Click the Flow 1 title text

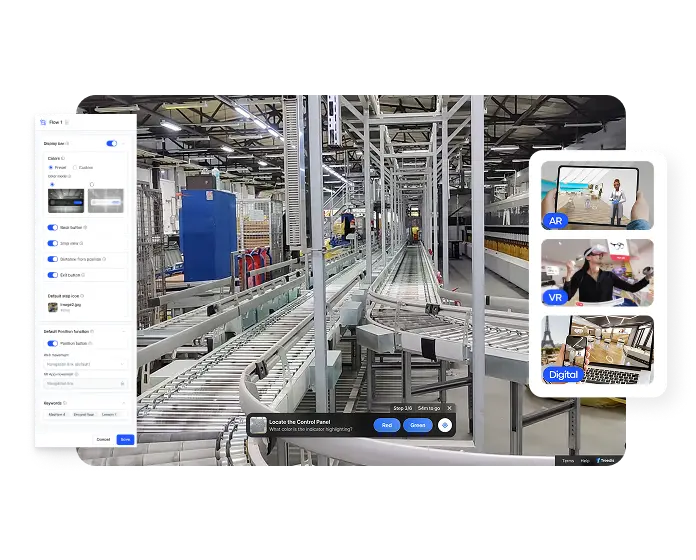point(55,122)
